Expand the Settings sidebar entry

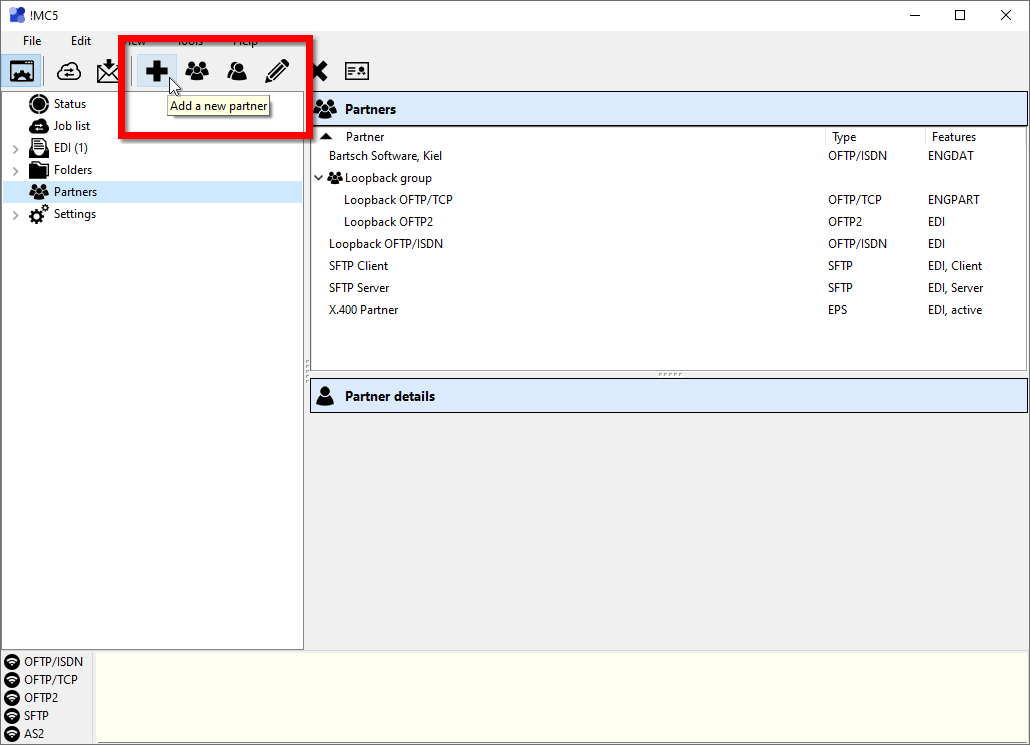[15, 213]
